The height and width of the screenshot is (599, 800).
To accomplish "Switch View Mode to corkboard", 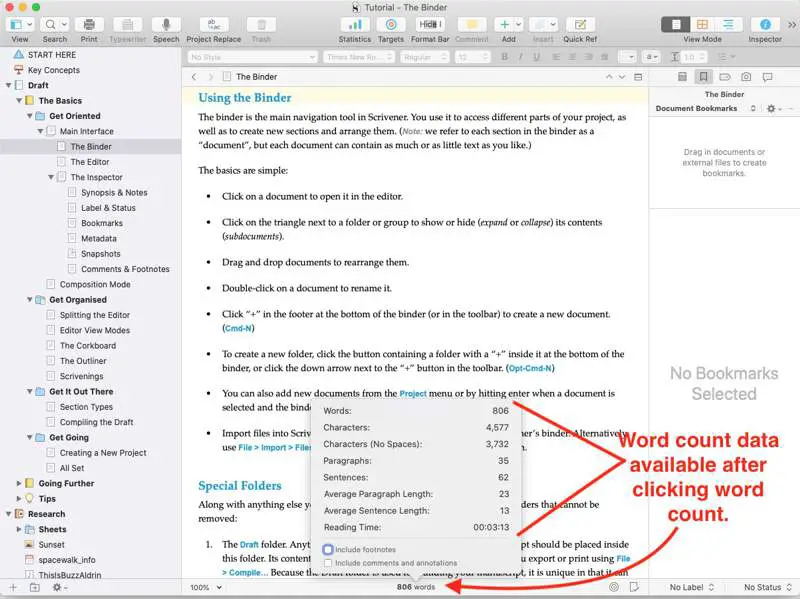I will [x=703, y=24].
